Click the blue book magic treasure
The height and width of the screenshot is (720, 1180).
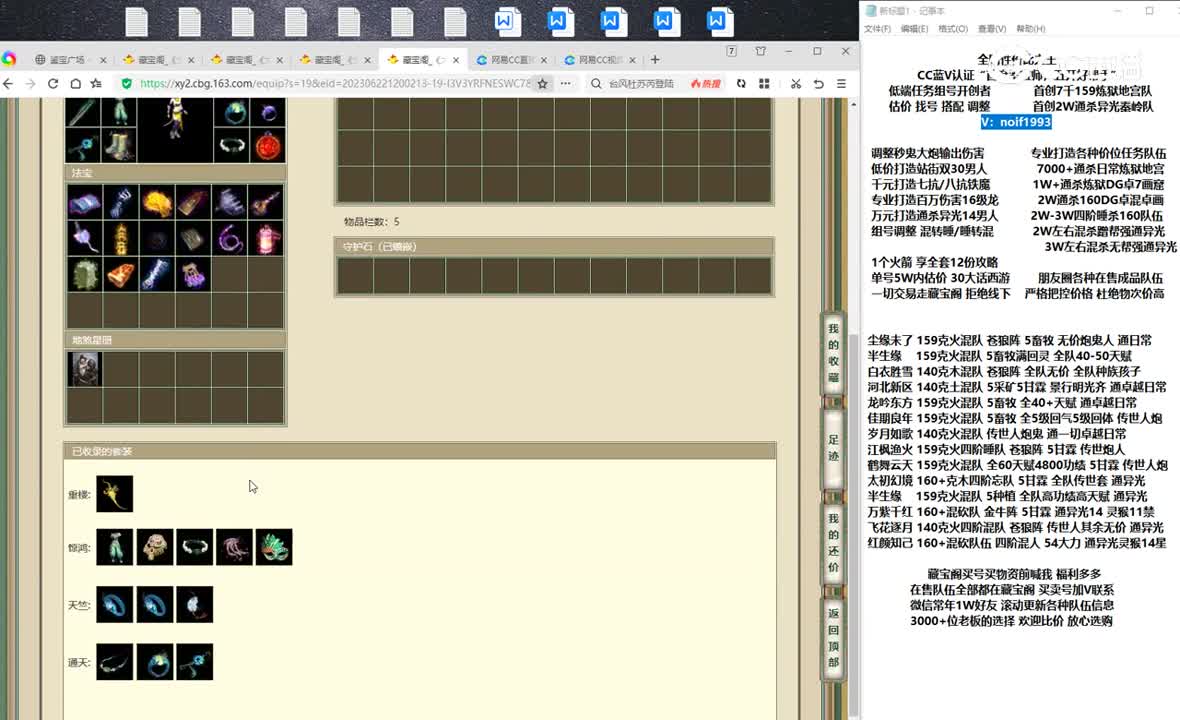tap(84, 202)
